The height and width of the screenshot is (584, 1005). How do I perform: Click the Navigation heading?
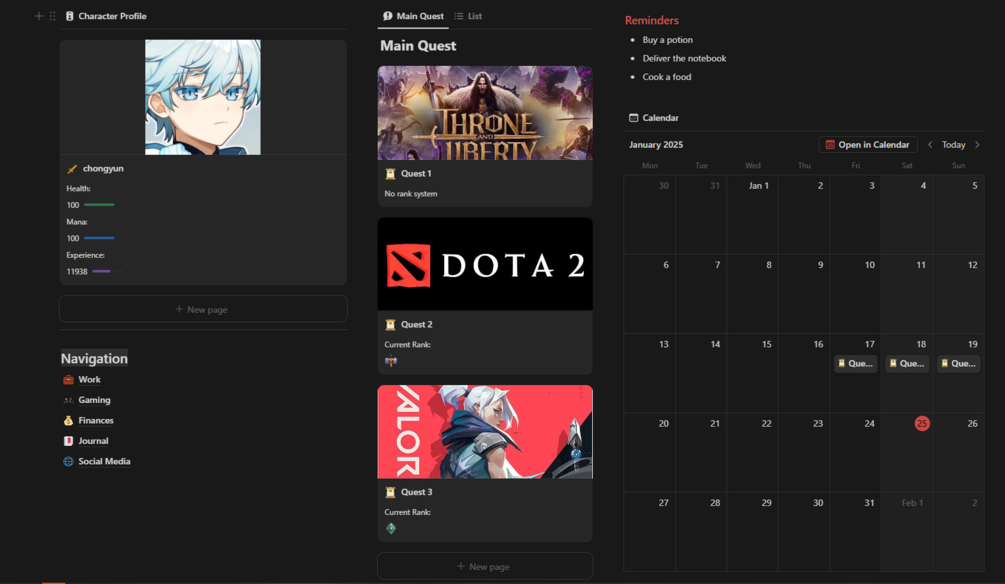[x=94, y=358]
